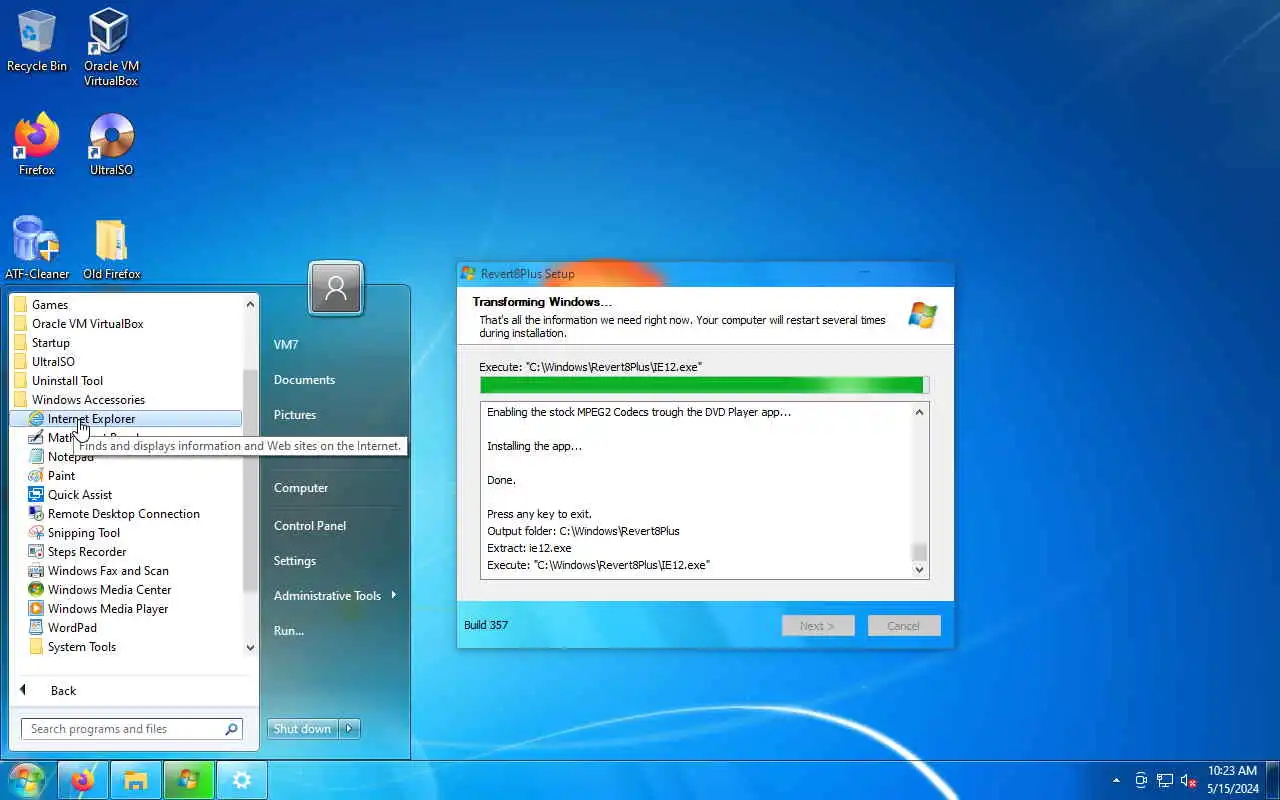Click the Build 357 label
The image size is (1280, 800).
(x=486, y=625)
